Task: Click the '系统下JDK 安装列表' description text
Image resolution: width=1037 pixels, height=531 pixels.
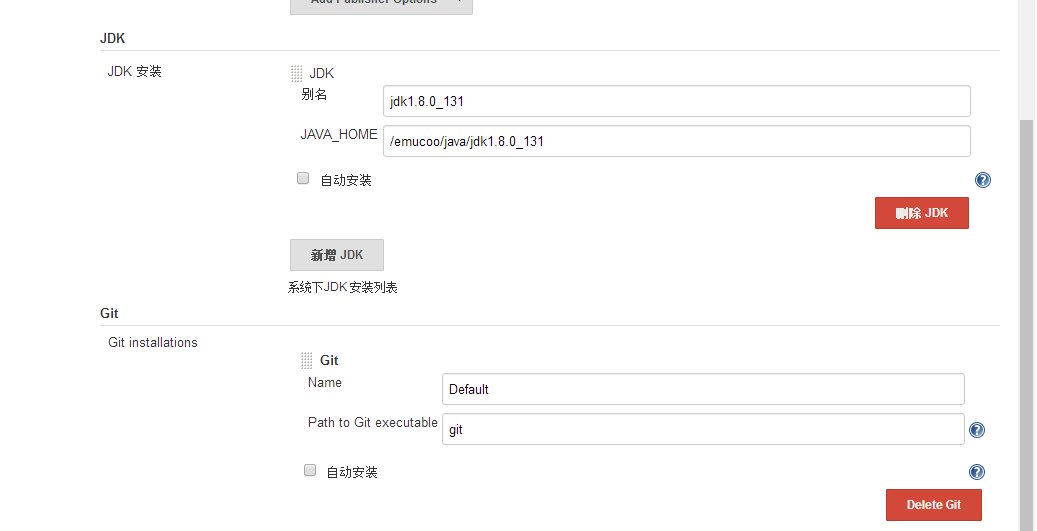Action: point(343,287)
